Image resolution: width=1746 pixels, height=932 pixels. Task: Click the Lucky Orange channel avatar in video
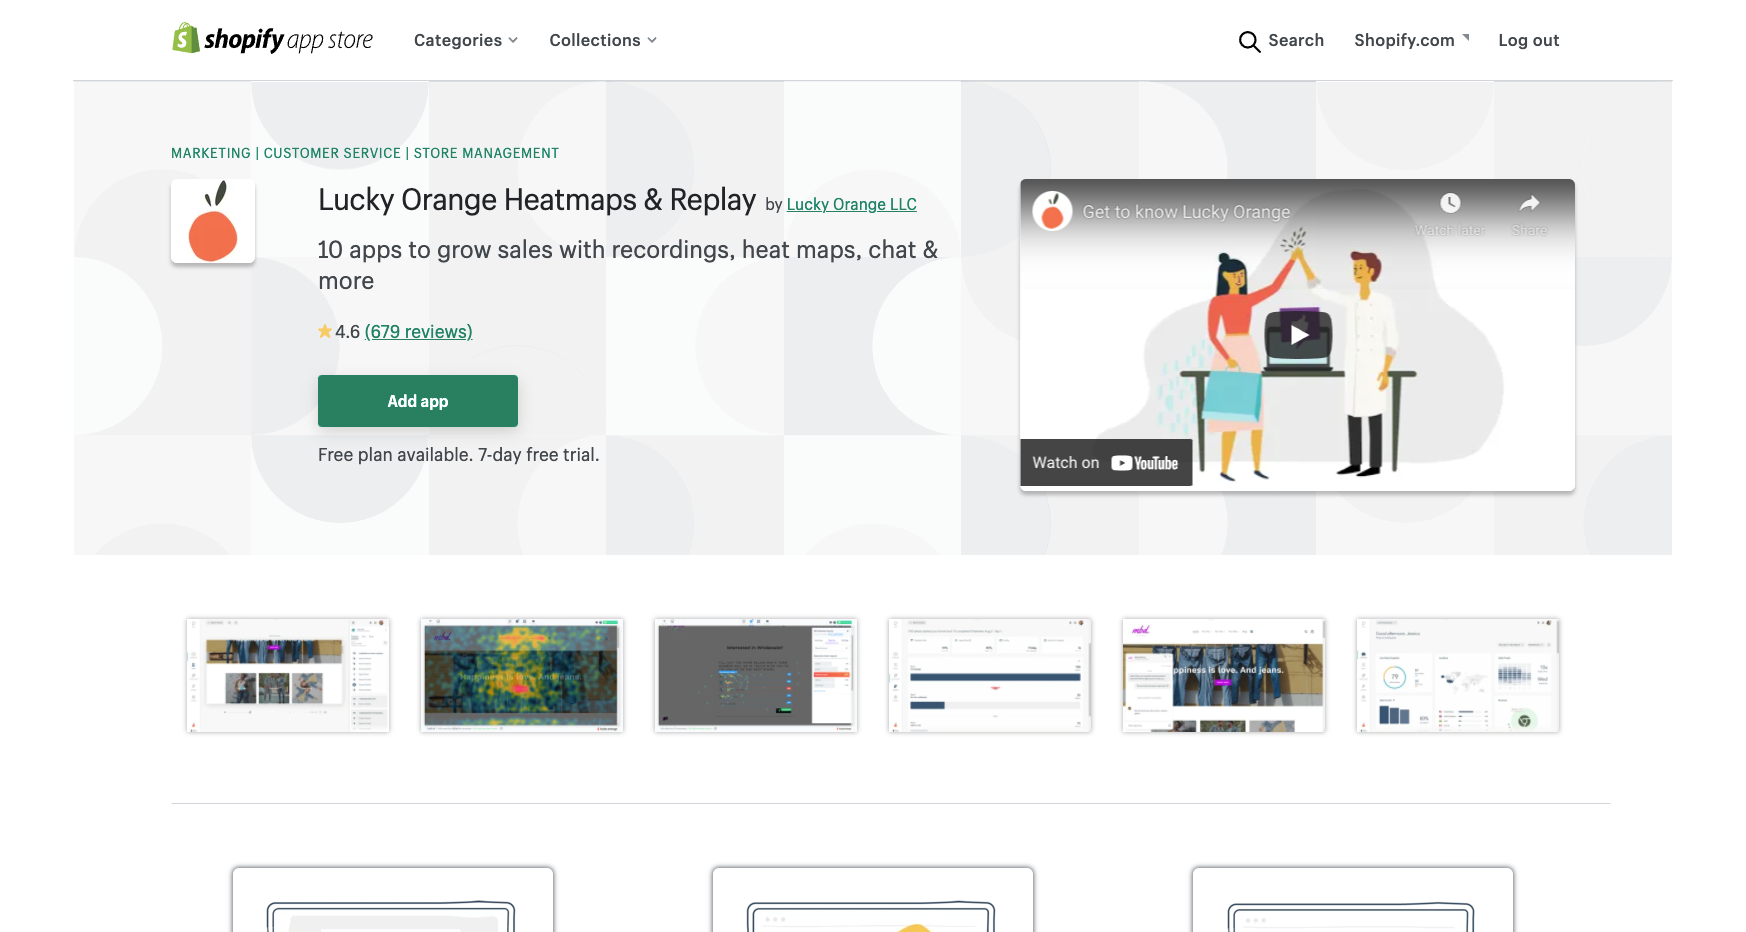(x=1052, y=211)
